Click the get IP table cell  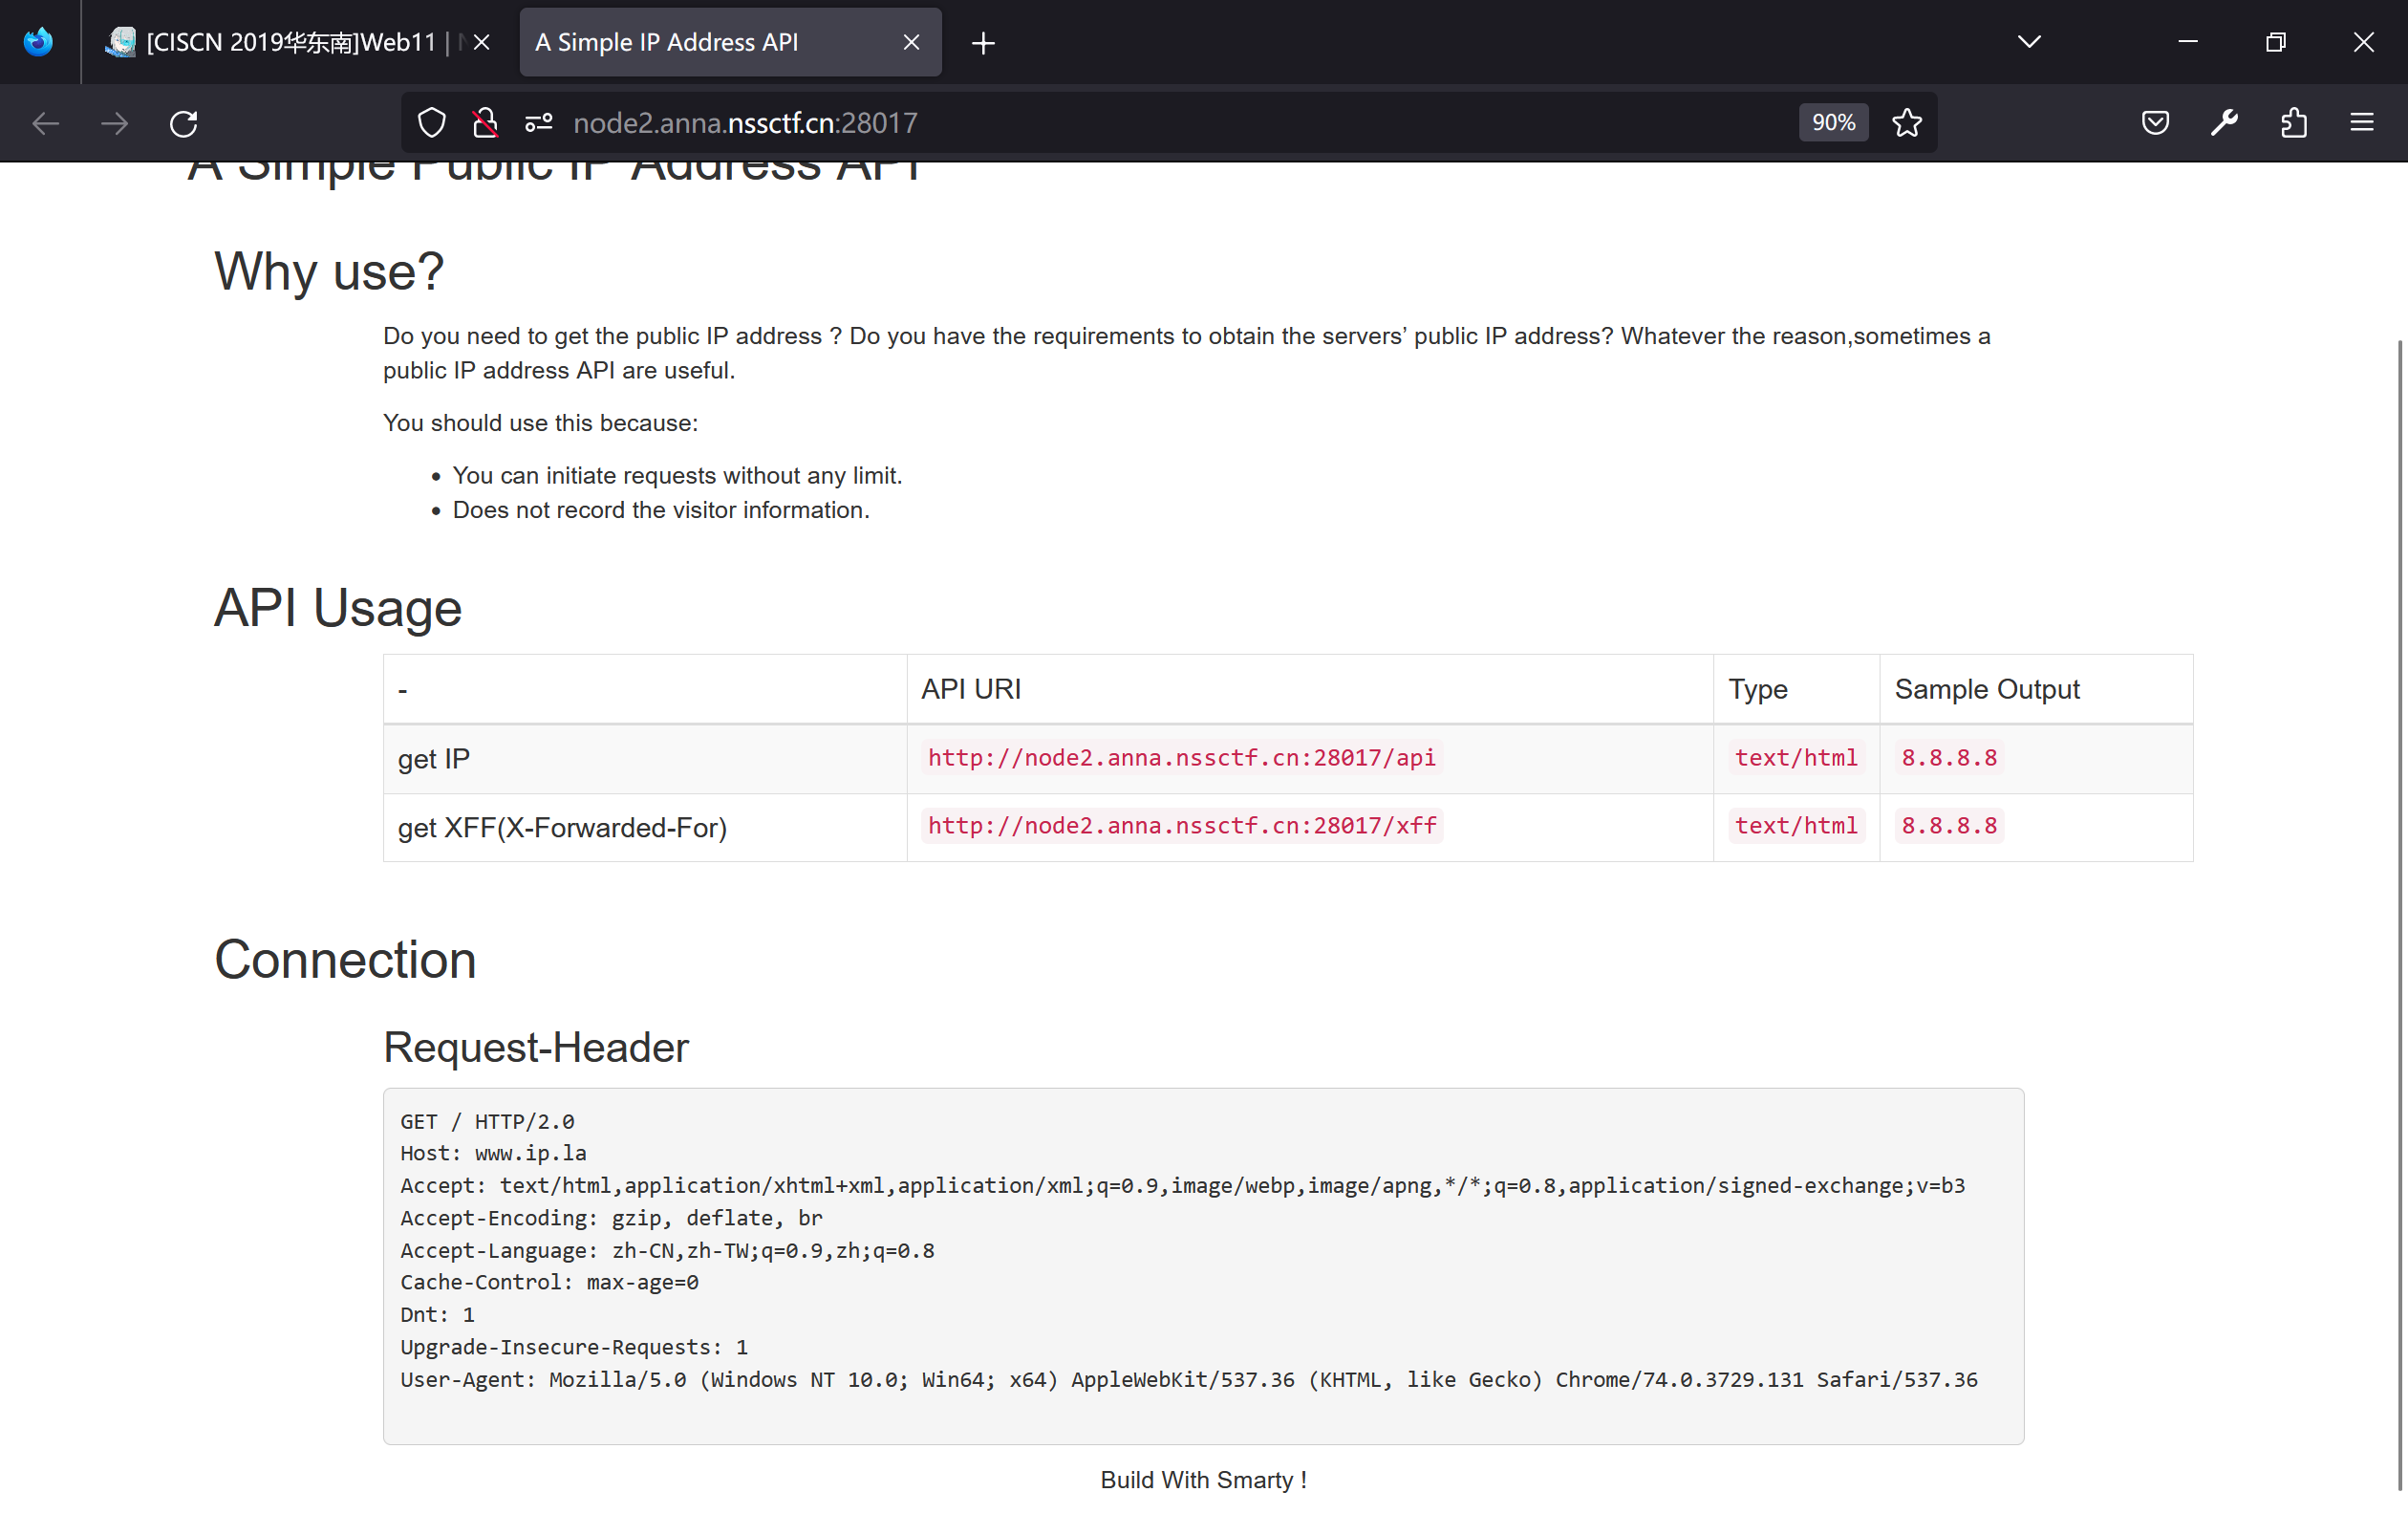click(x=645, y=759)
